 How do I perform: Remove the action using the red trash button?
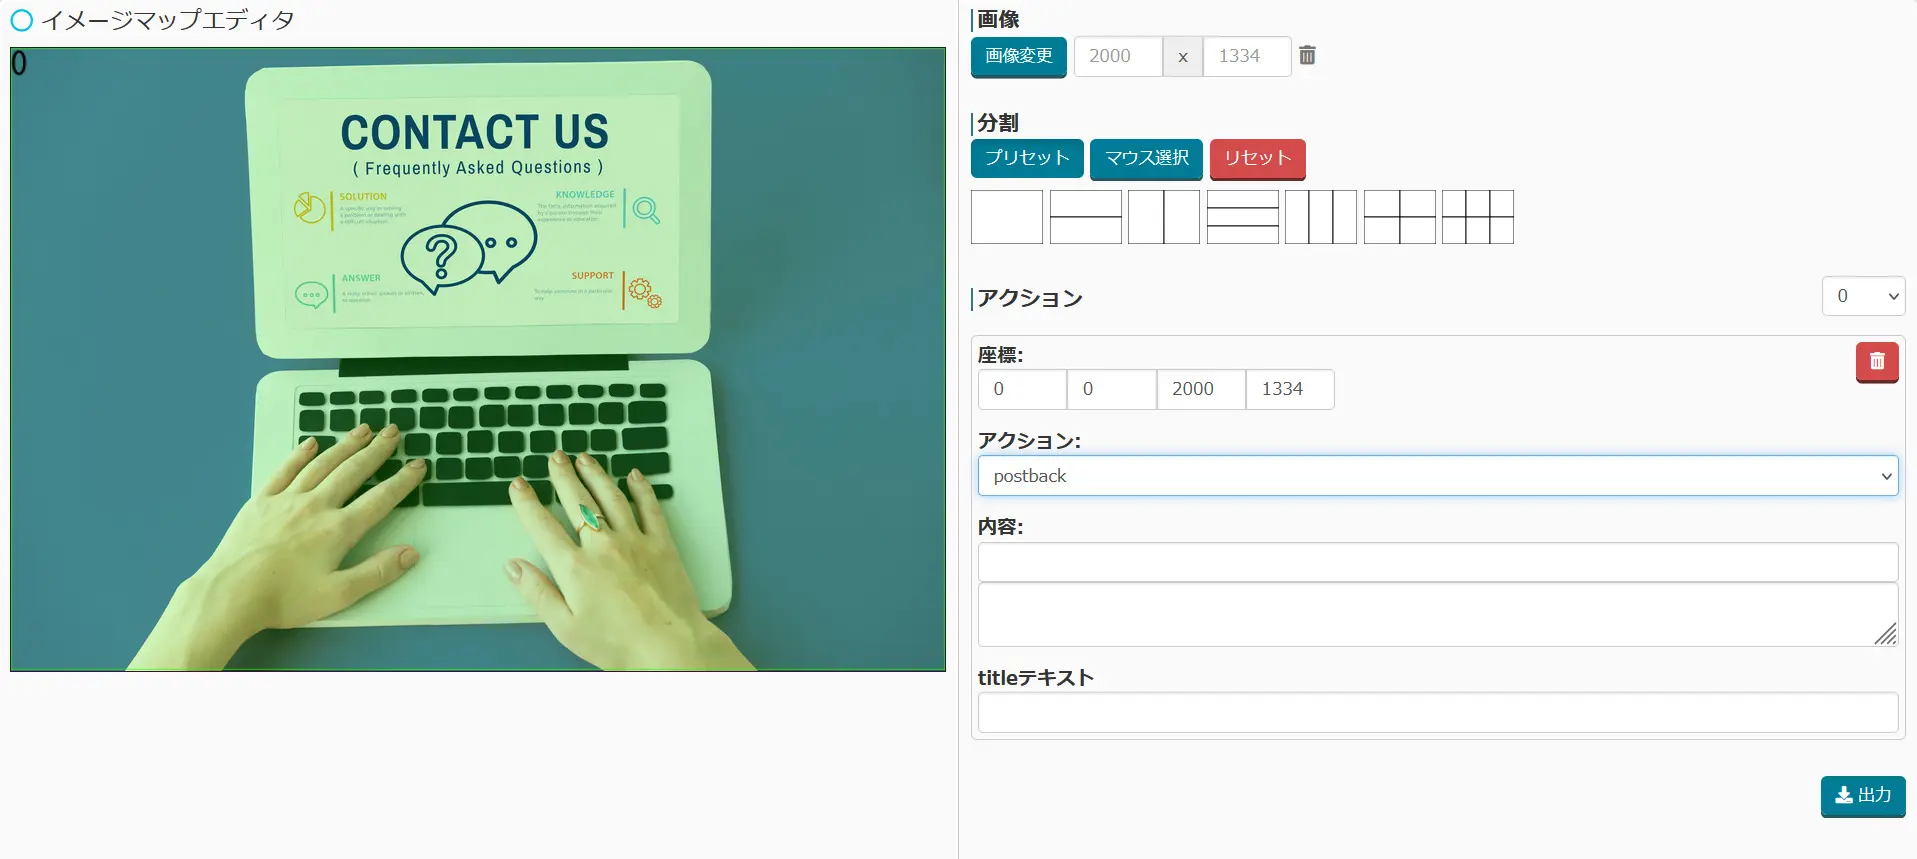(1876, 362)
